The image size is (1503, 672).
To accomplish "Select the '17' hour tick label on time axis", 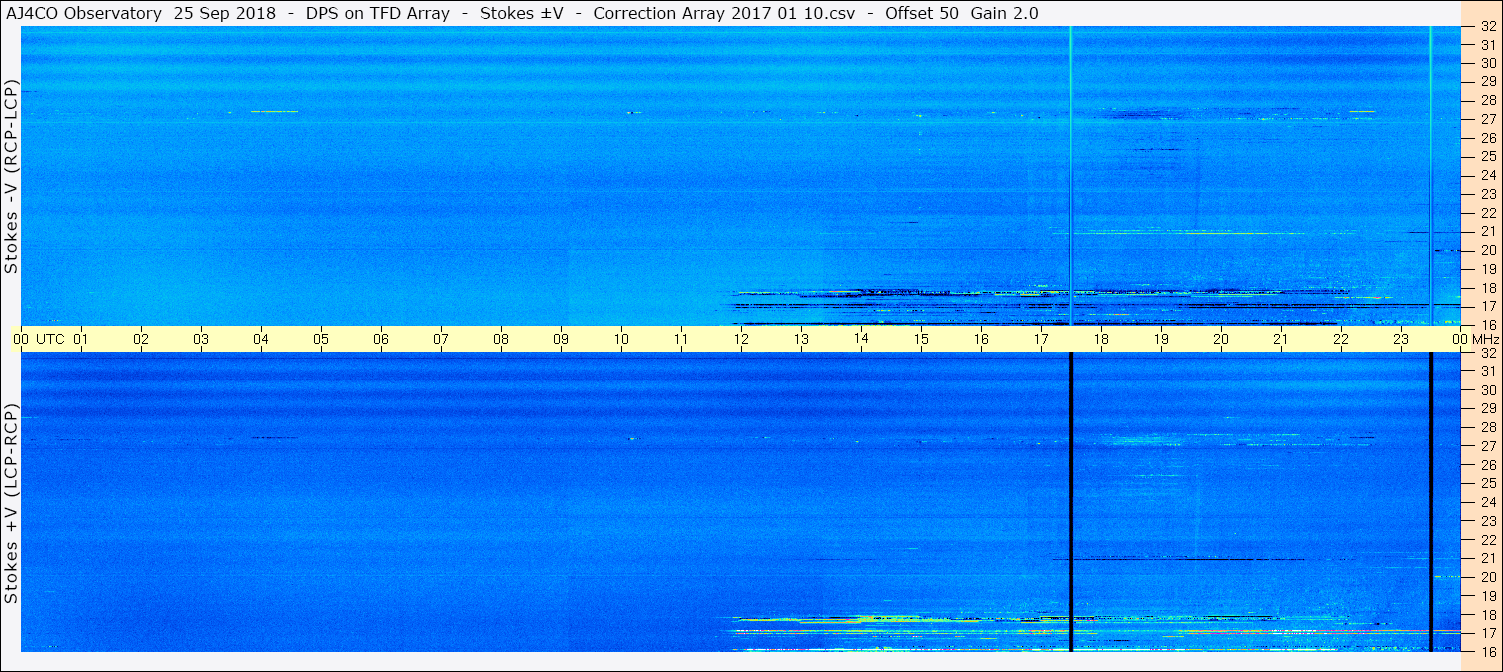I will click(x=1041, y=339).
